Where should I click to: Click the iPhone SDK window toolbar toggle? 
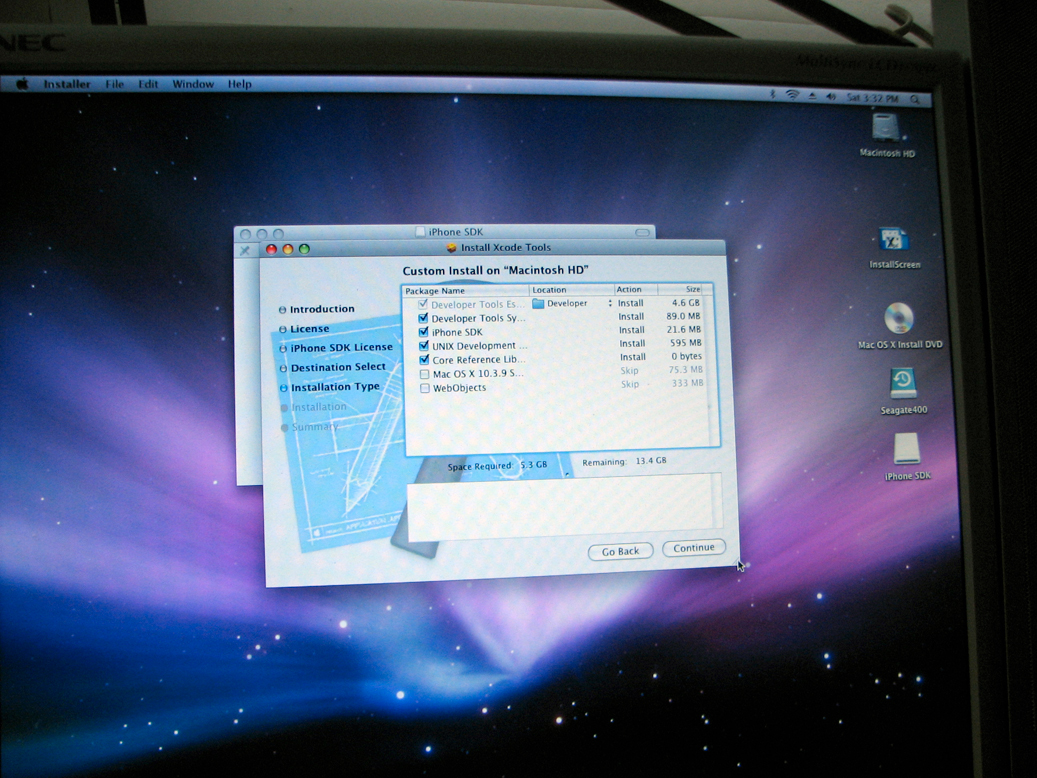pos(642,232)
